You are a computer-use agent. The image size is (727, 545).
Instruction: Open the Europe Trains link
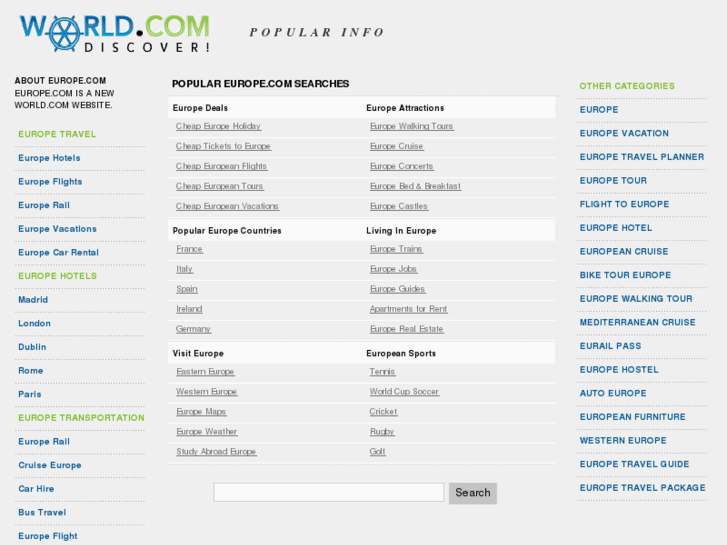tap(396, 249)
